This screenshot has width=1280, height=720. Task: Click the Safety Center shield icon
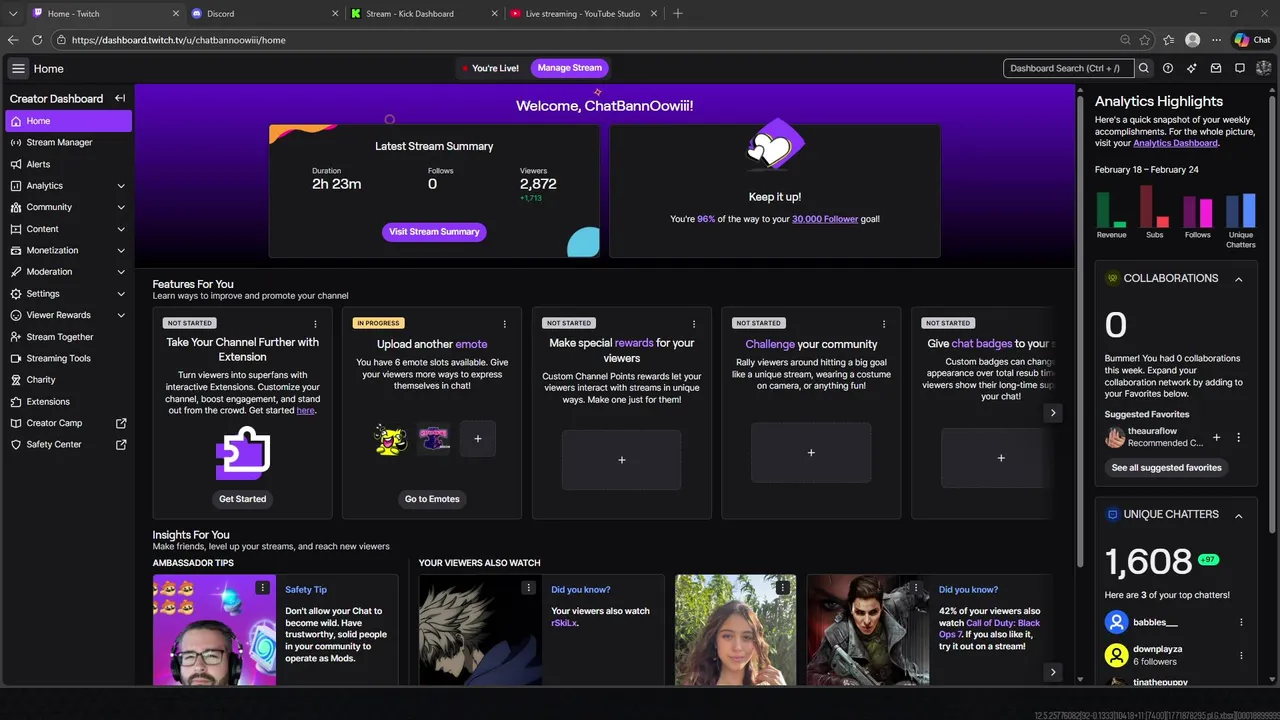(16, 444)
